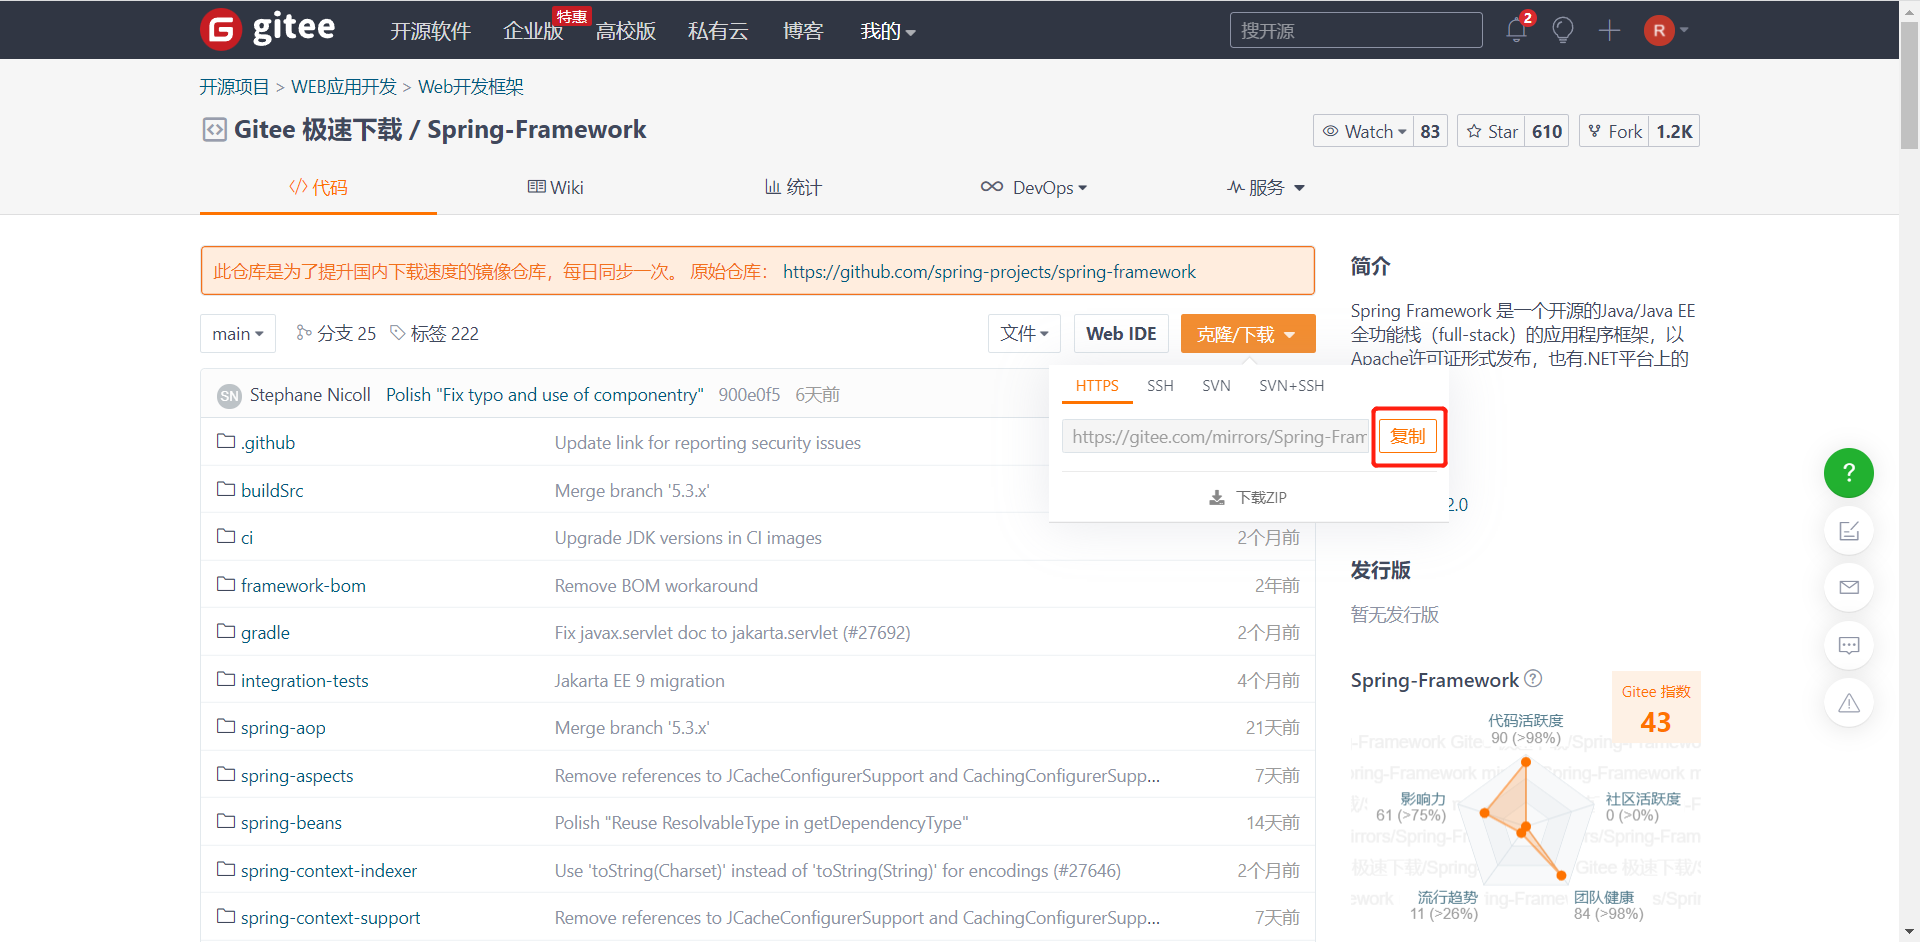The image size is (1920, 942).
Task: Open the integration-tests folder
Action: click(x=304, y=680)
